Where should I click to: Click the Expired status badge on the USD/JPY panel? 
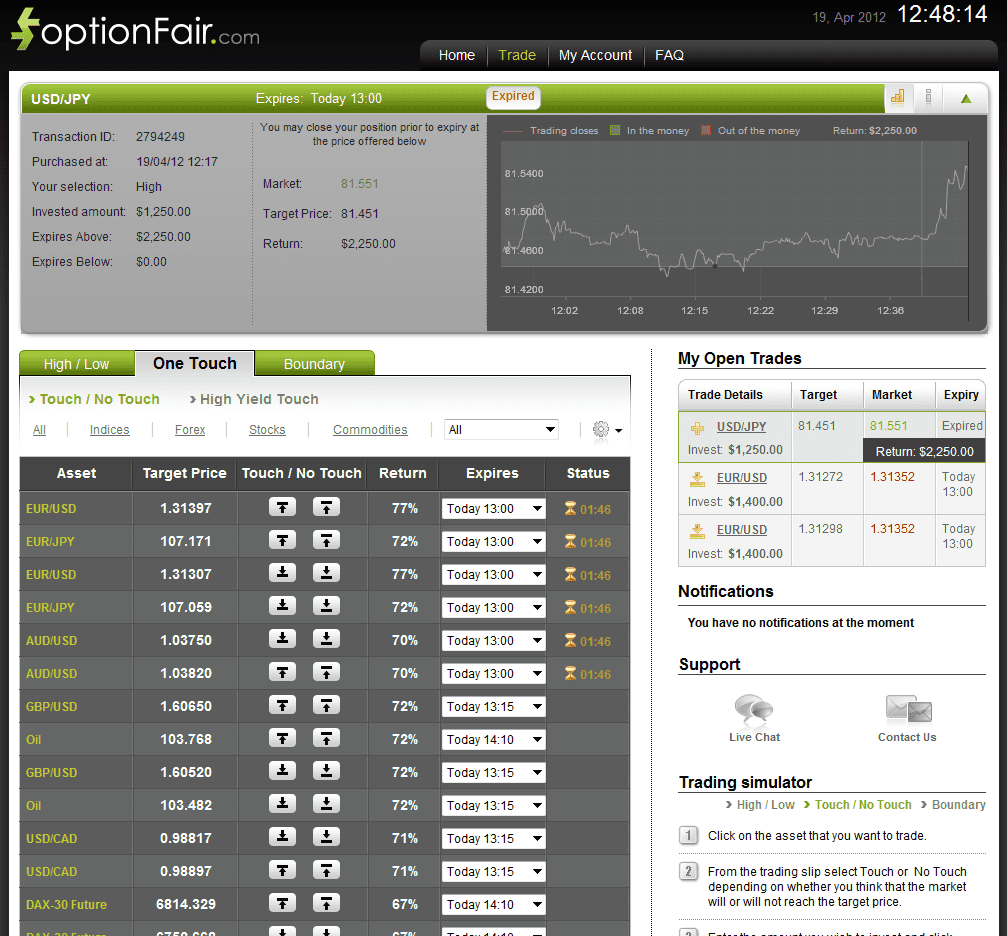[513, 98]
